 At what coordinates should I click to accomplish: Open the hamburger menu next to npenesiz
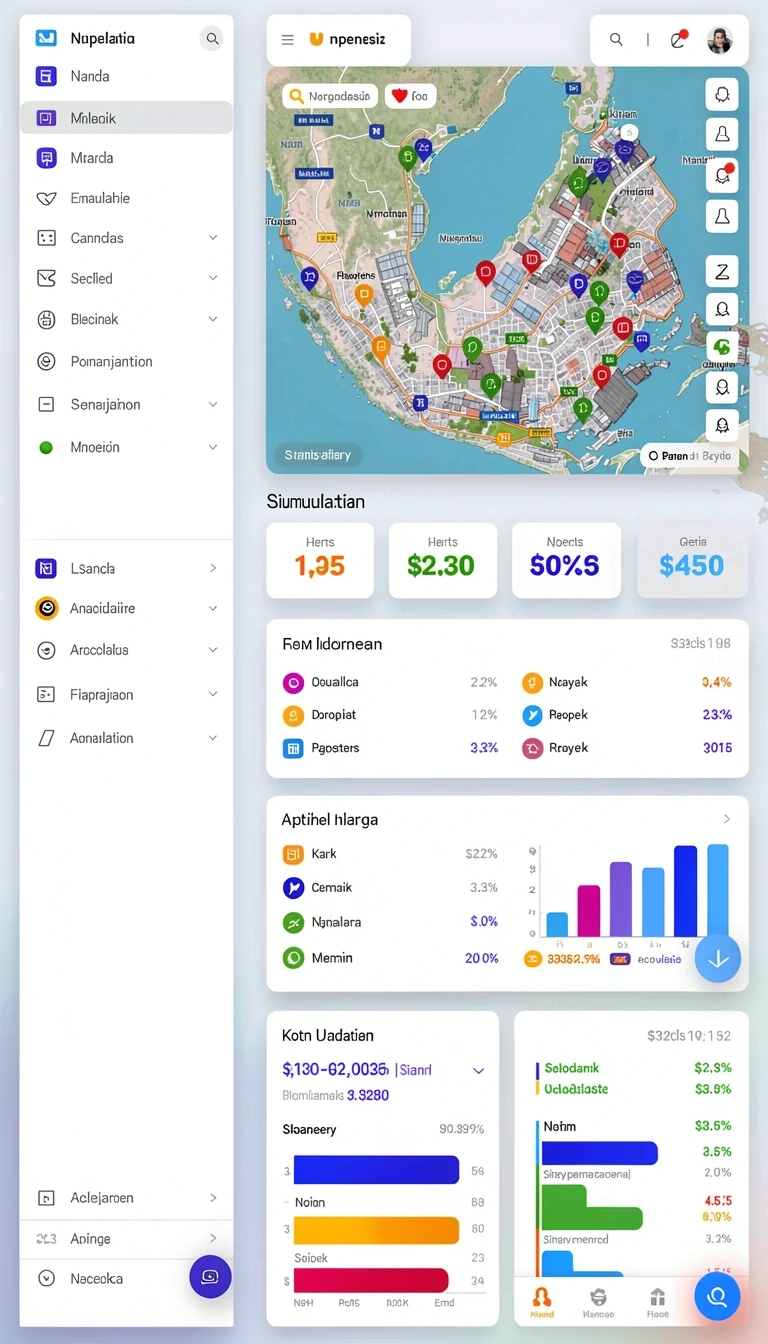(x=288, y=40)
